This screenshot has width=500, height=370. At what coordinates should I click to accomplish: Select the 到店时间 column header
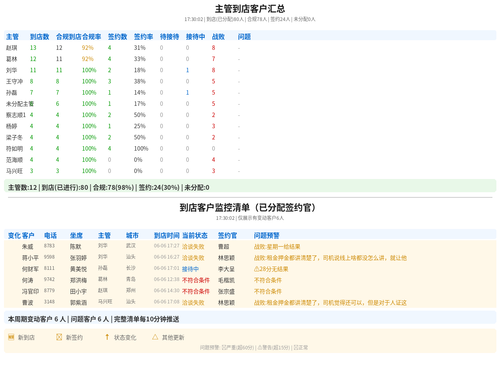(x=167, y=236)
